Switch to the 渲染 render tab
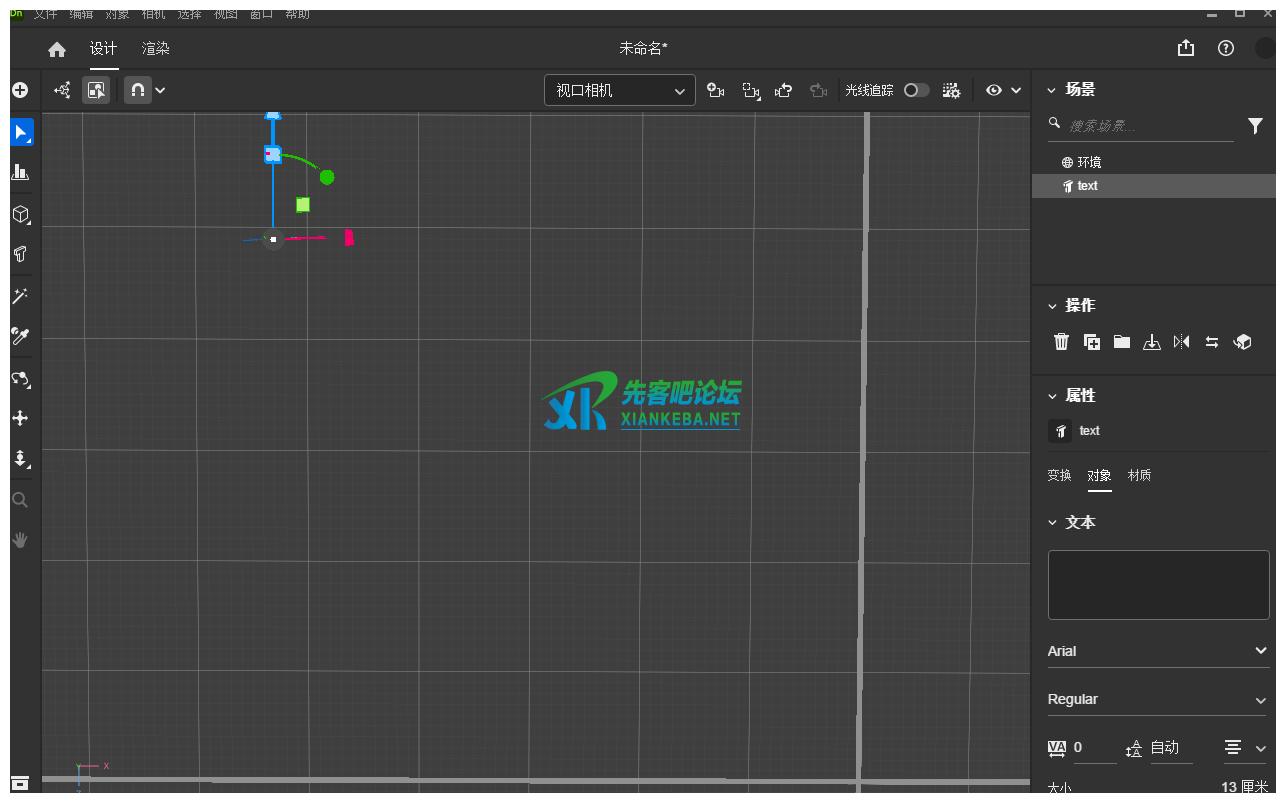This screenshot has width=1286, height=803. click(155, 48)
